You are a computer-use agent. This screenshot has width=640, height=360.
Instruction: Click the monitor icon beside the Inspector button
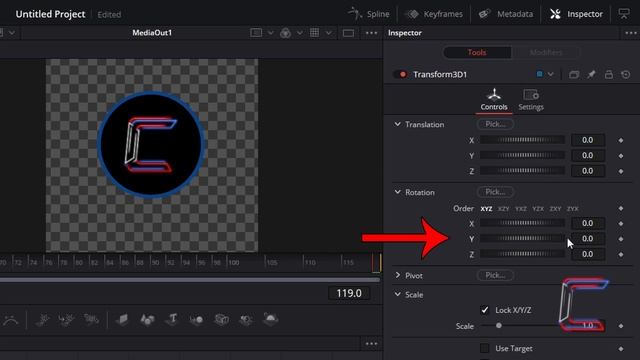pyautogui.click(x=624, y=14)
